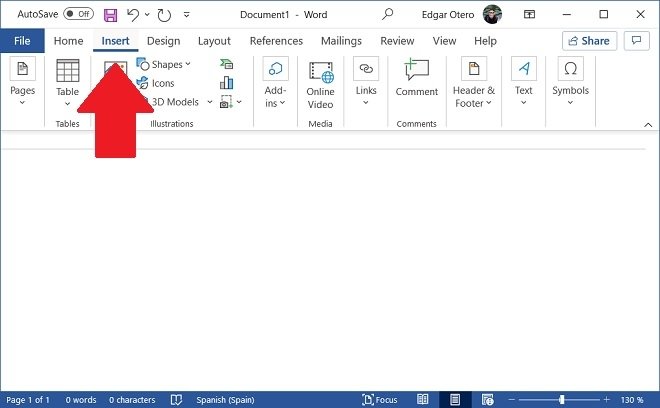Click the zoom in plus button
Image resolution: width=660 pixels, height=408 pixels.
[x=606, y=399]
